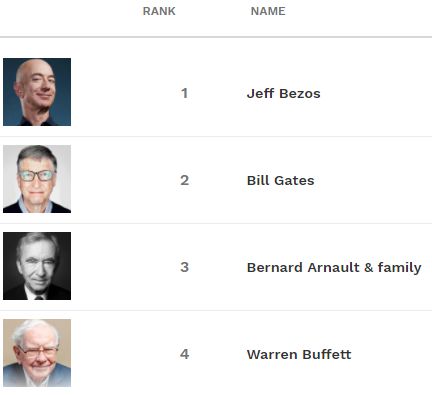
Task: Sort the list by the RANK column header
Action: coord(159,11)
